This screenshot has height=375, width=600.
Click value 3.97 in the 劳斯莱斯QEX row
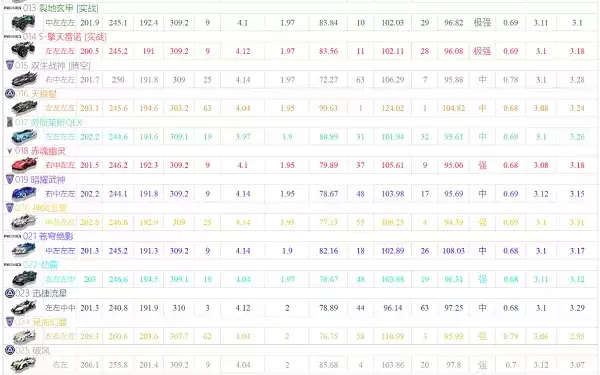coord(243,137)
